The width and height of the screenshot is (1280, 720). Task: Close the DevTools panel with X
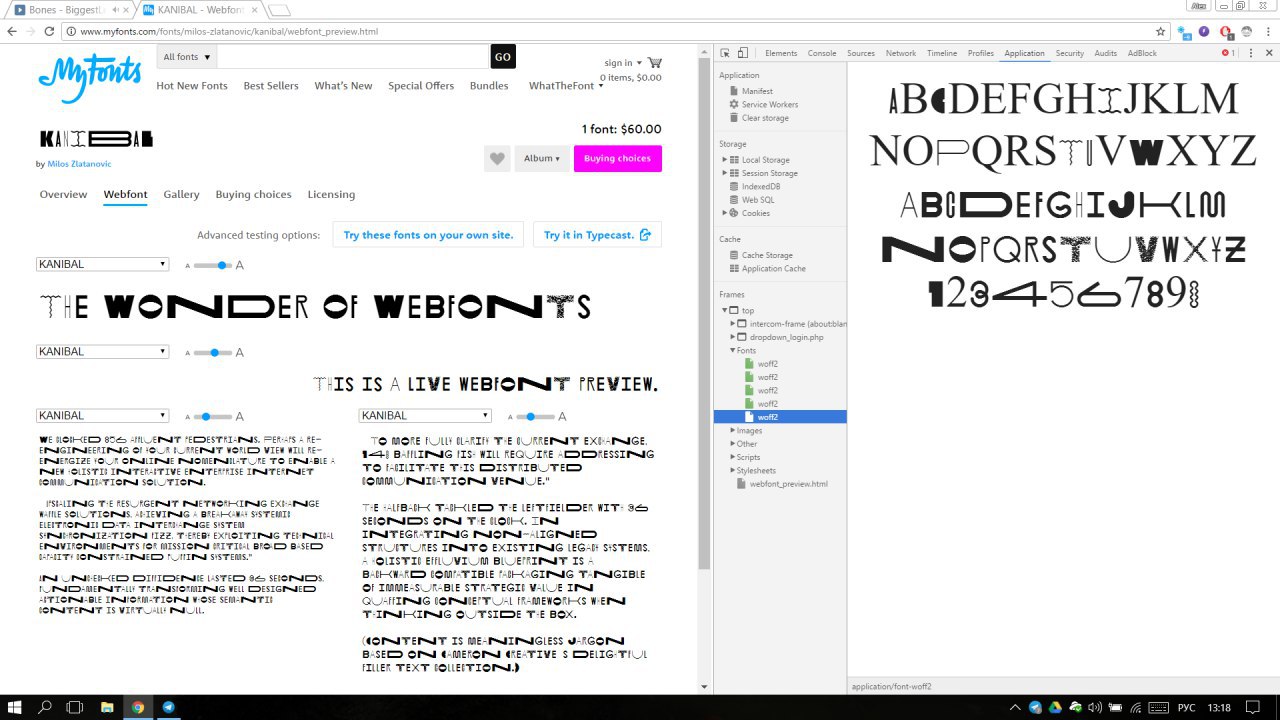[x=1267, y=53]
